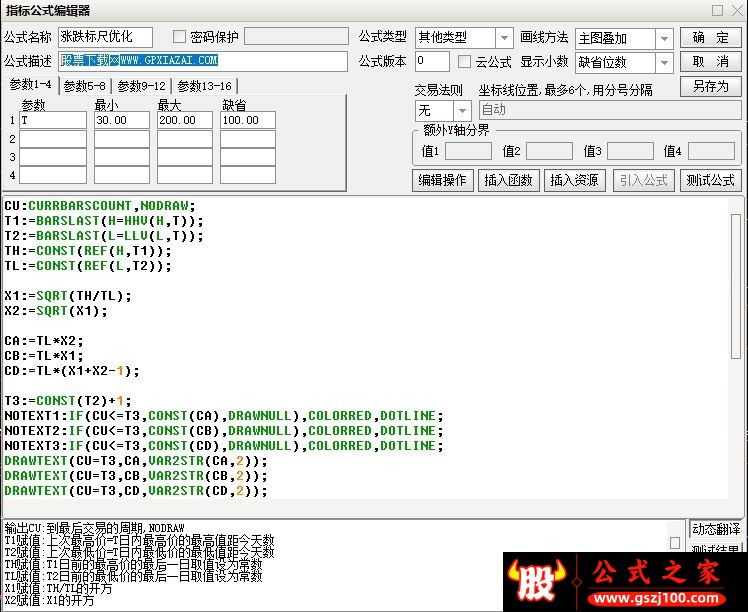Enable the 密码保护 checkbox

tap(179, 37)
